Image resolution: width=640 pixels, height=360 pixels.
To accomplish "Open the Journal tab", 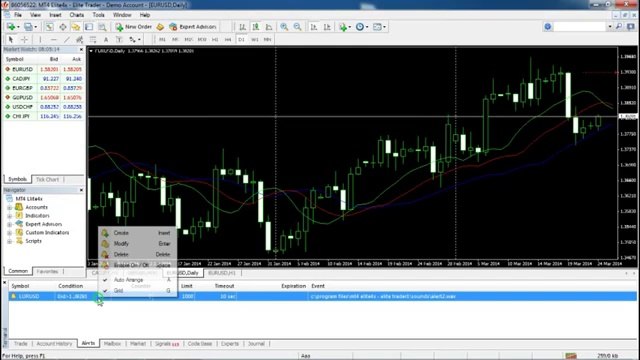I will [x=256, y=344].
